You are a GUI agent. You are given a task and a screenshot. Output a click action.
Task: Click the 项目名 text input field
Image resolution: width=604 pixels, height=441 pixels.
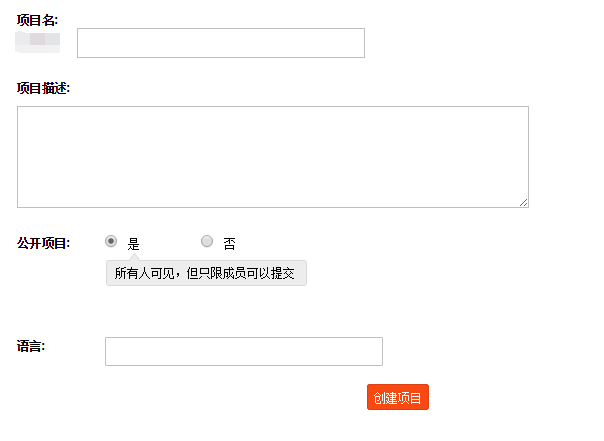pos(221,43)
